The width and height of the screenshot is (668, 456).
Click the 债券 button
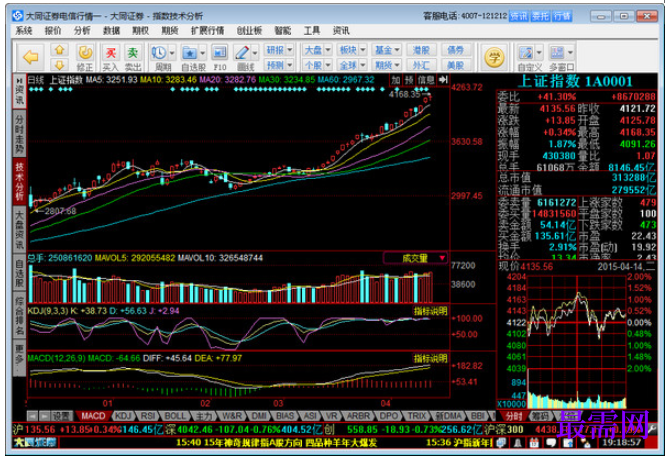(455, 50)
